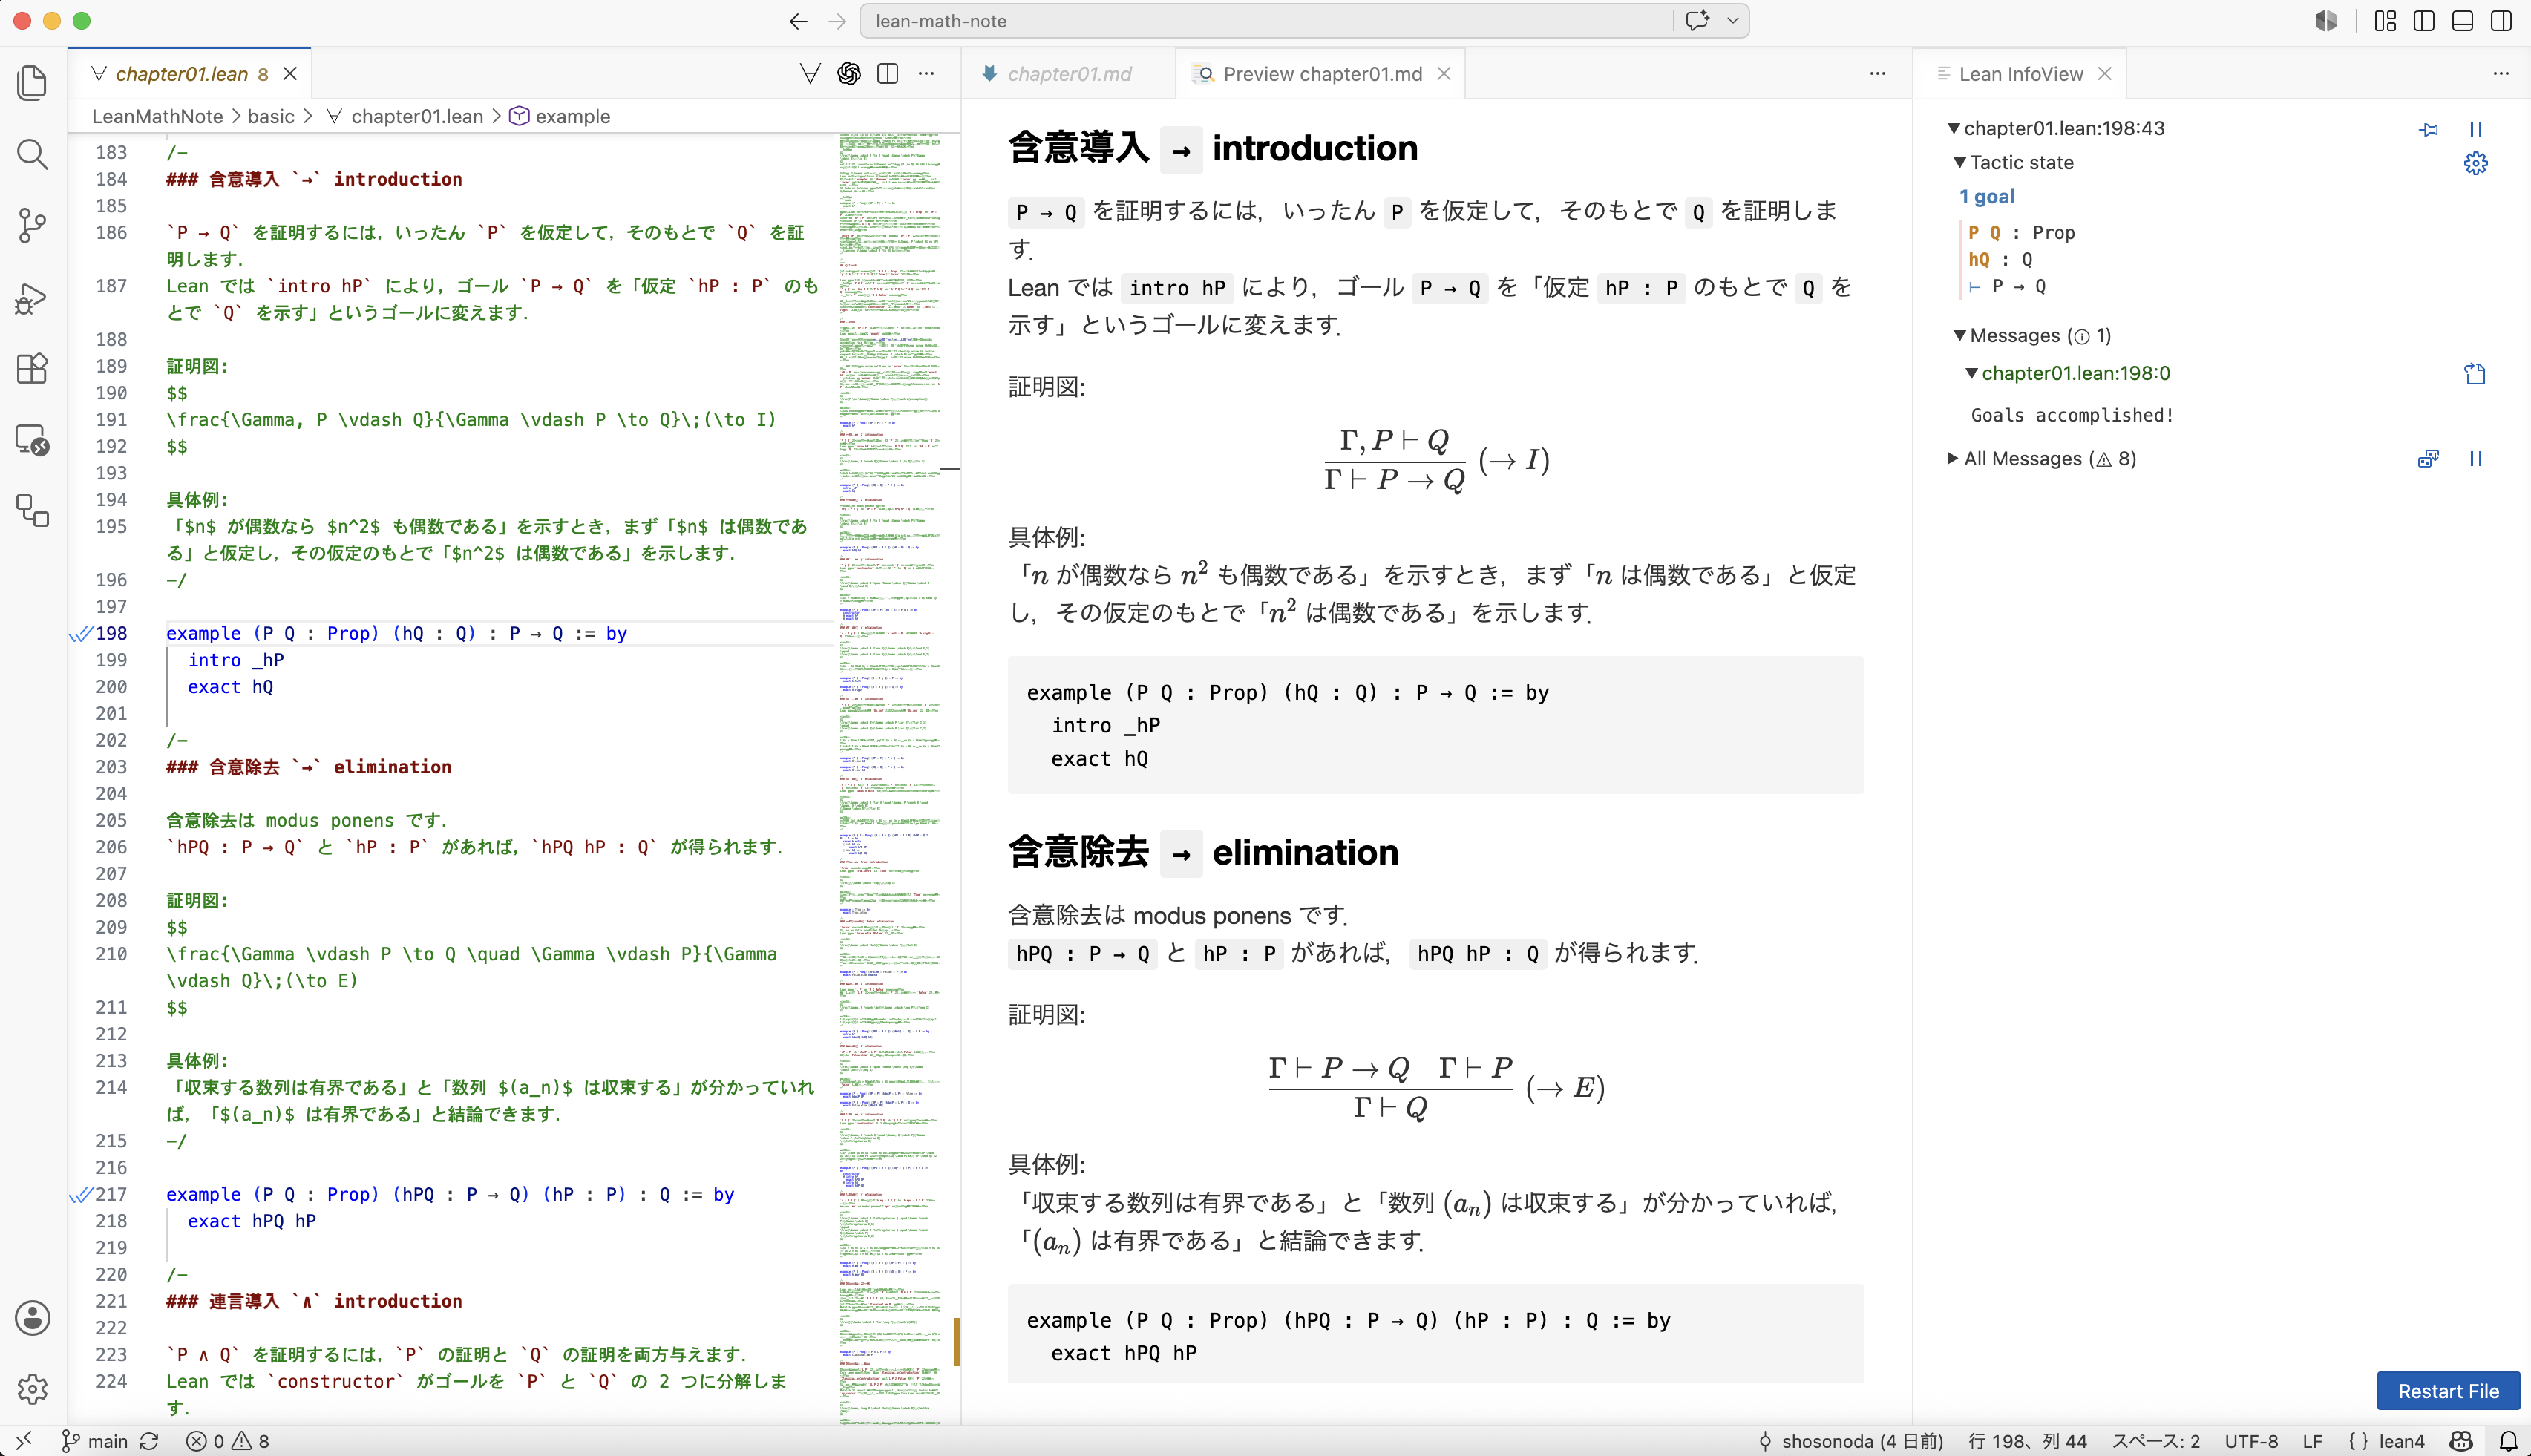Viewport: 2531px width, 1456px height.
Task: Open the basic folder breadcrumb
Action: point(271,117)
